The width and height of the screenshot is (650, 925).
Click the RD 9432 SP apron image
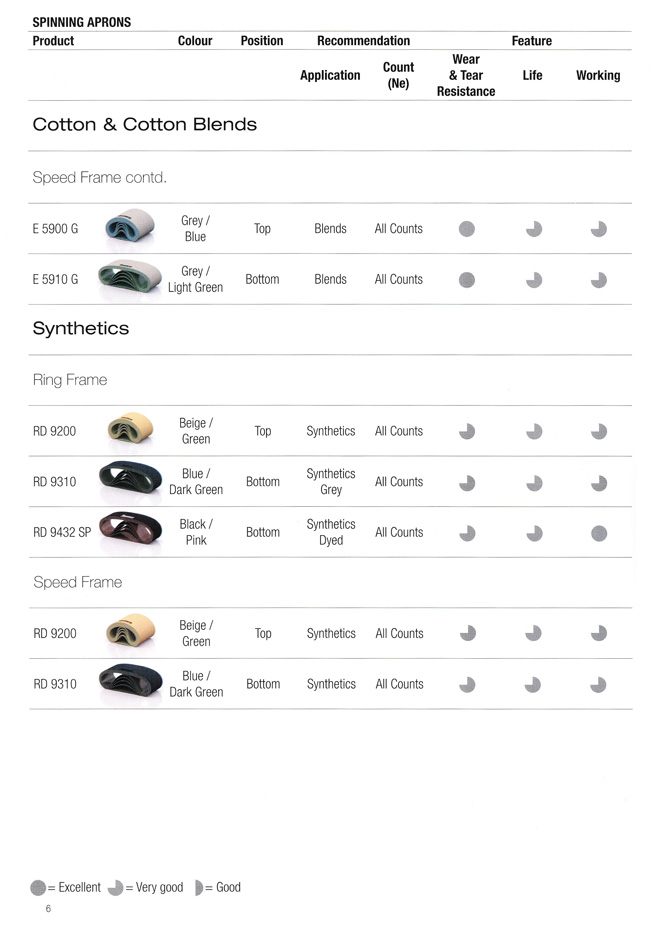[x=131, y=532]
